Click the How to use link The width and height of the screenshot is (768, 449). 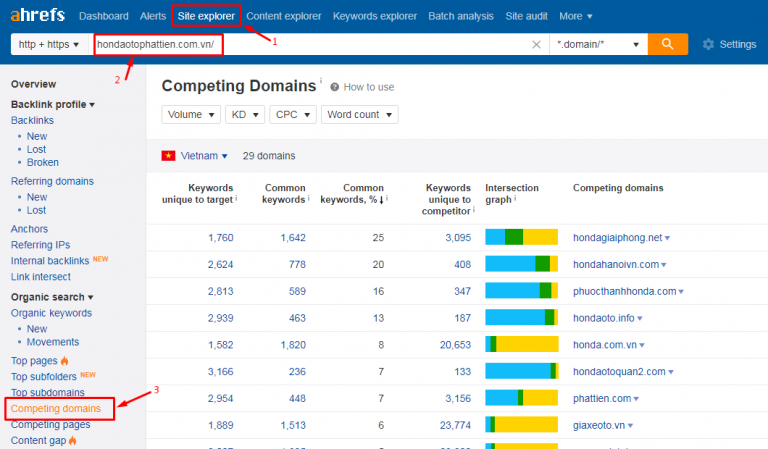click(x=369, y=87)
